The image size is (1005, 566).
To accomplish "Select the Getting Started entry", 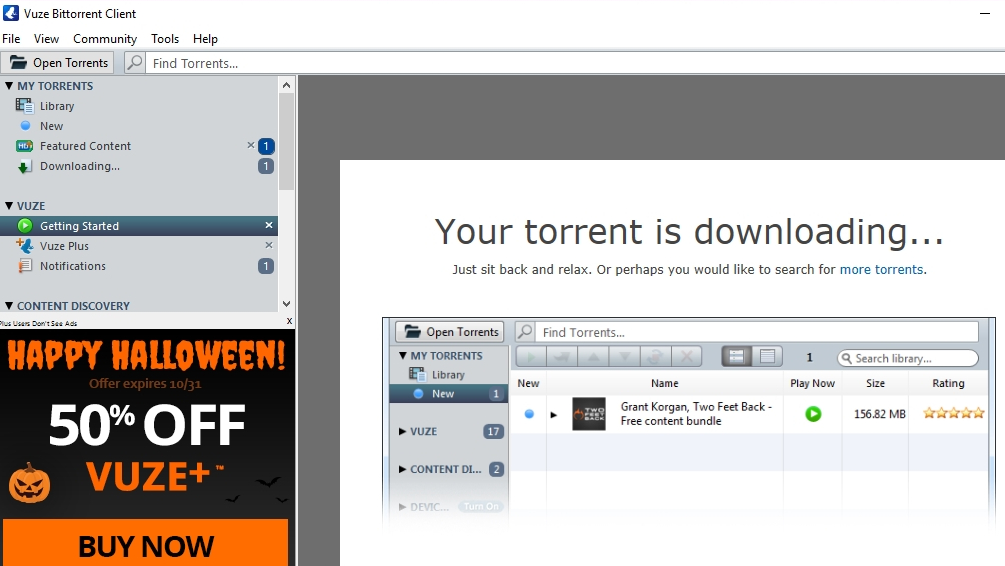I will (139, 226).
